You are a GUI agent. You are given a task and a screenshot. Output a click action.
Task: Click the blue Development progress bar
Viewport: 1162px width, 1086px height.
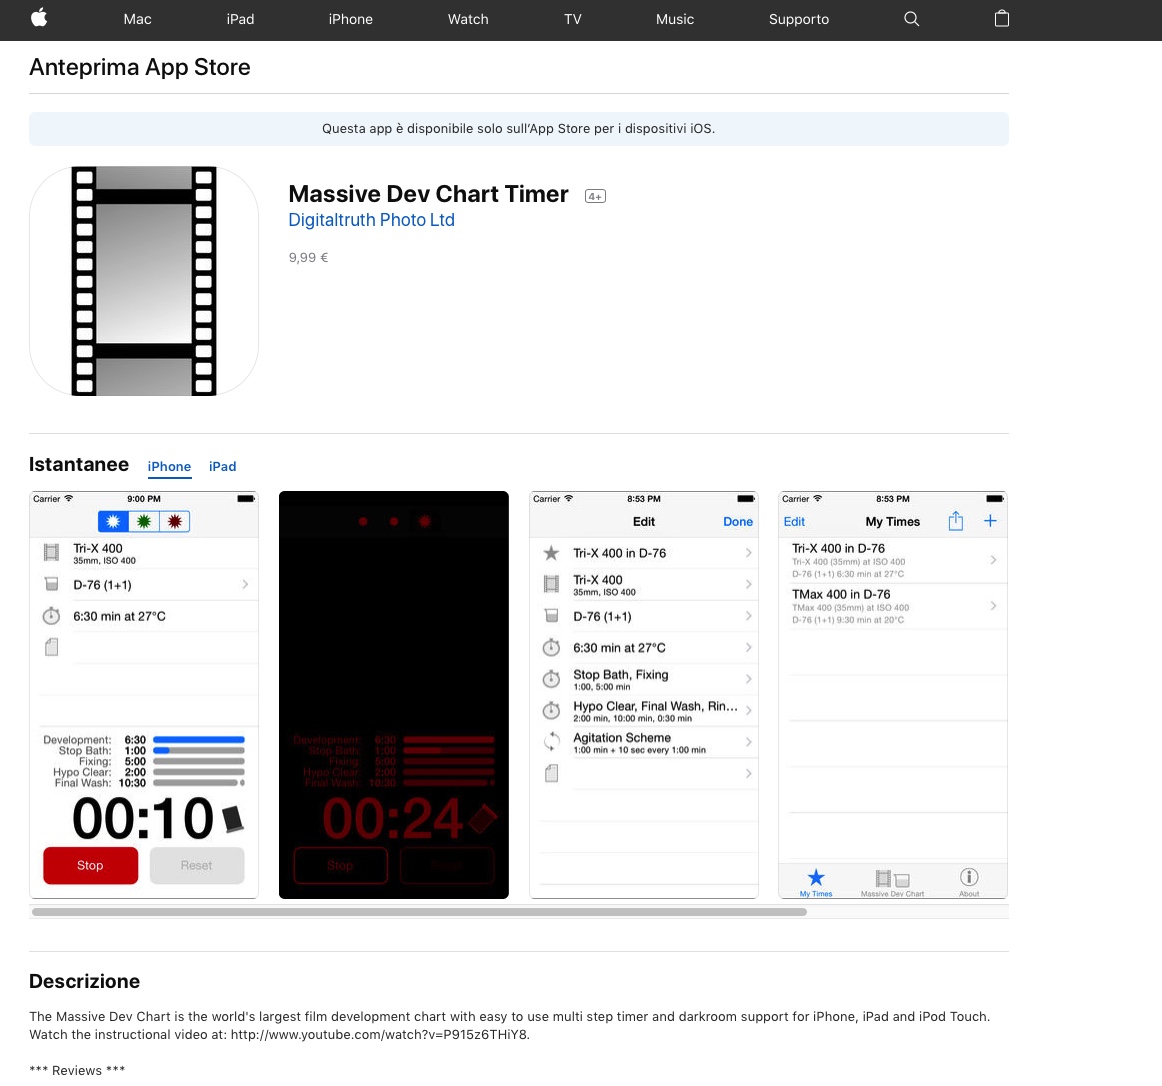199,740
